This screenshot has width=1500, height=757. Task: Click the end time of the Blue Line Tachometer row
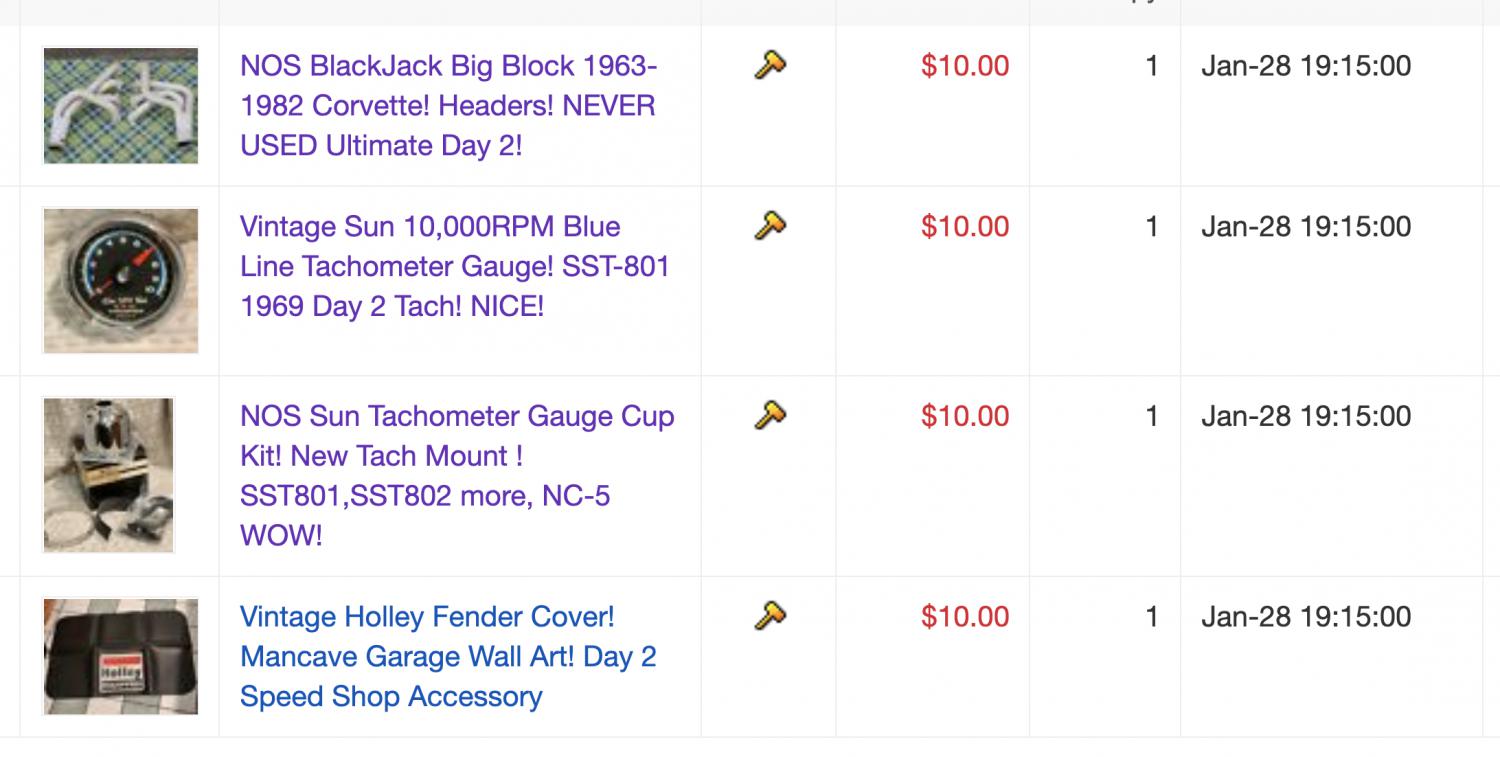[x=1306, y=226]
